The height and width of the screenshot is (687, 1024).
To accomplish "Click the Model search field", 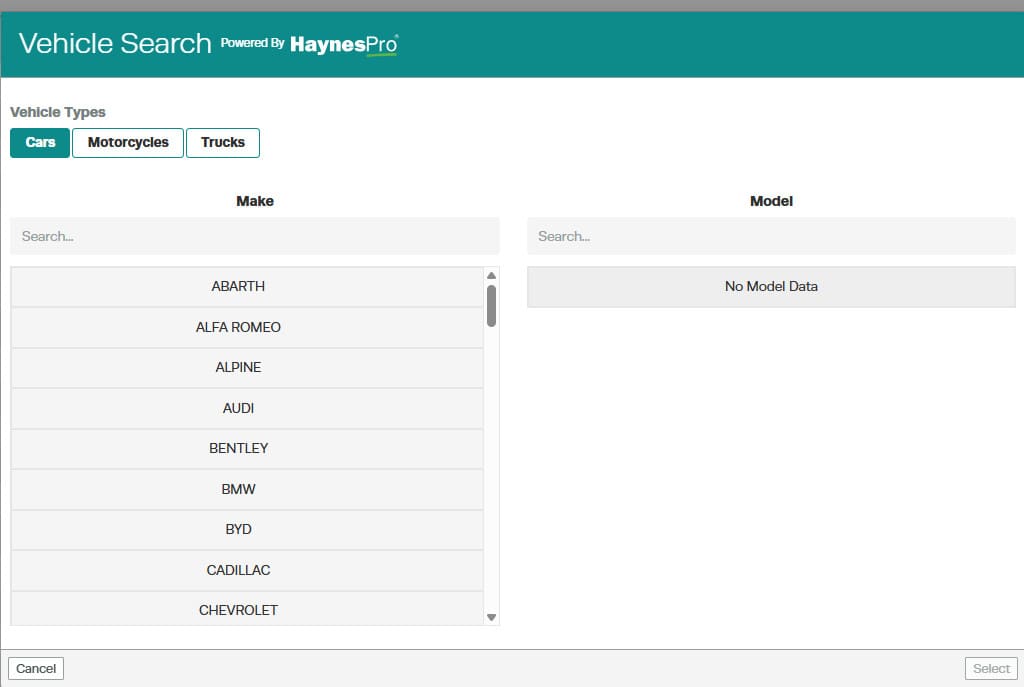I will tap(771, 236).
